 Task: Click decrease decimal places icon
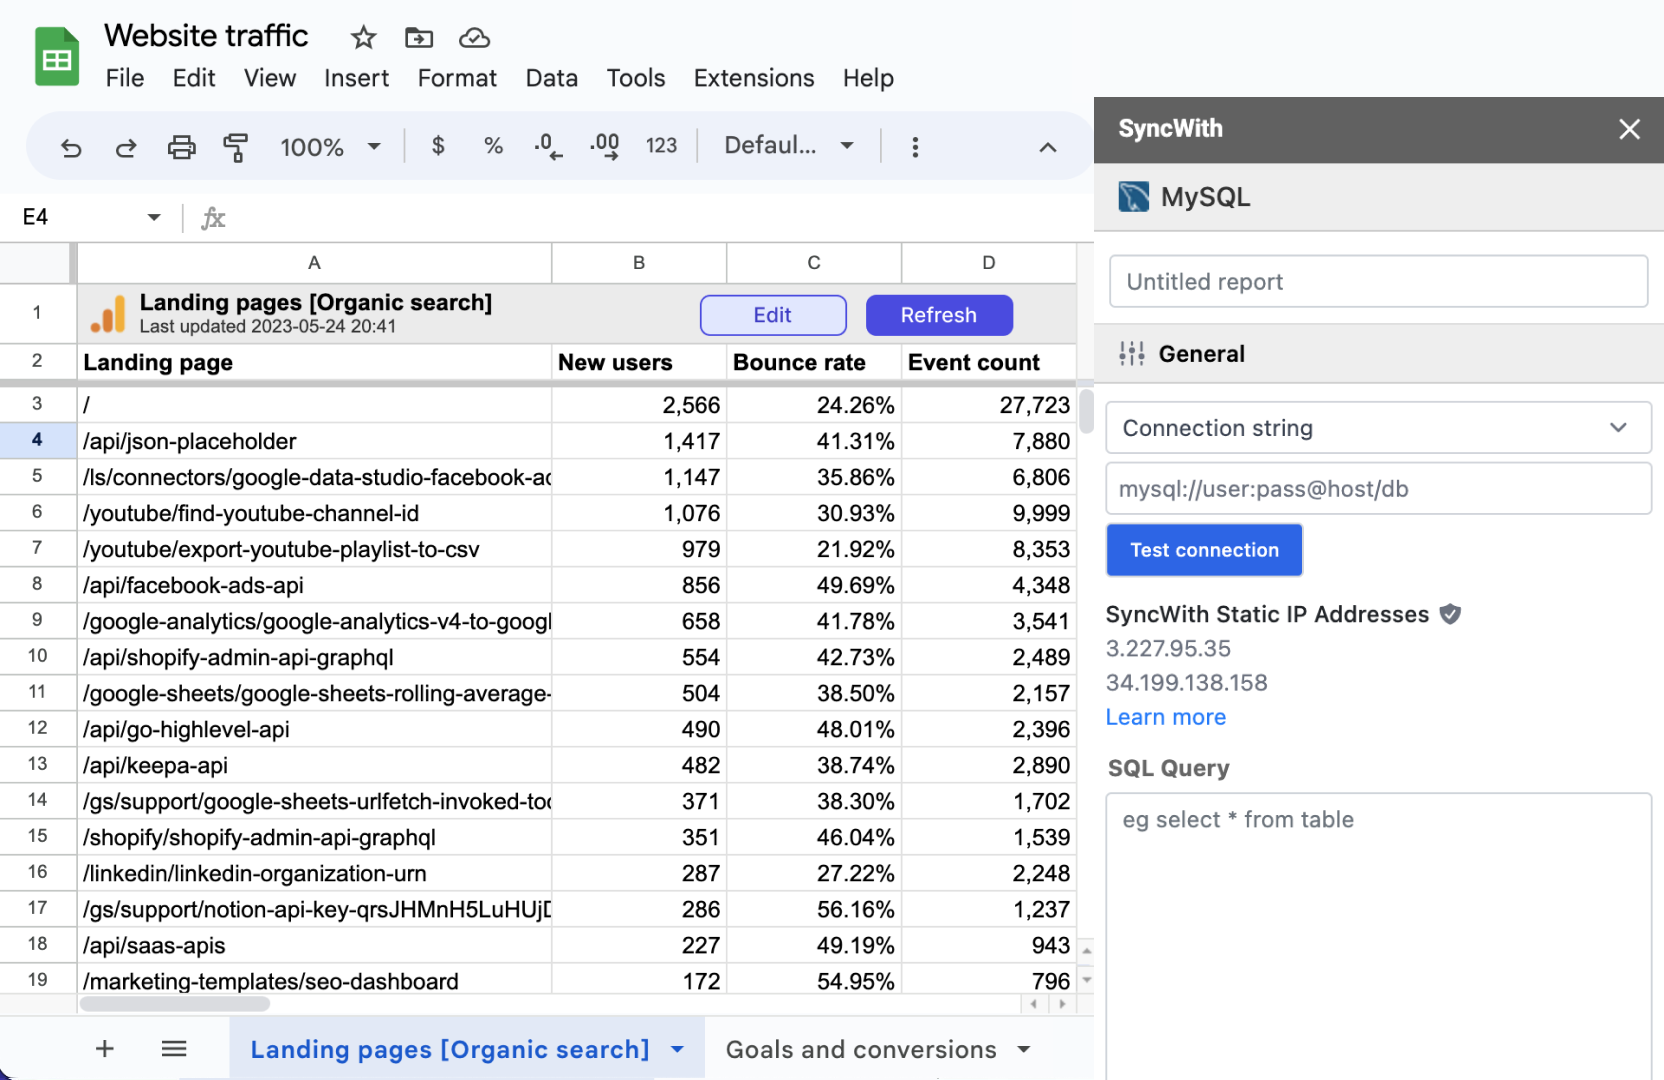(548, 146)
